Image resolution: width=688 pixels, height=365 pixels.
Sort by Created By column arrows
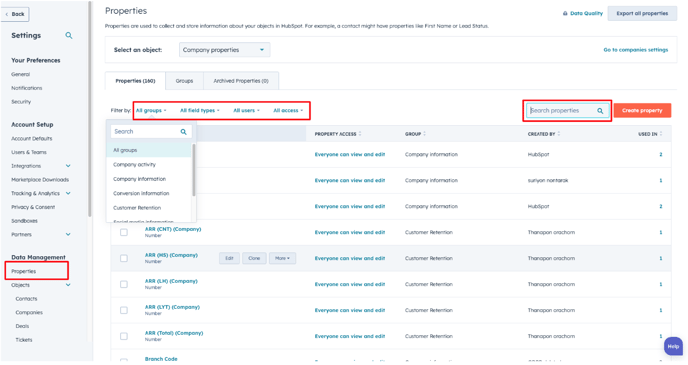559,134
